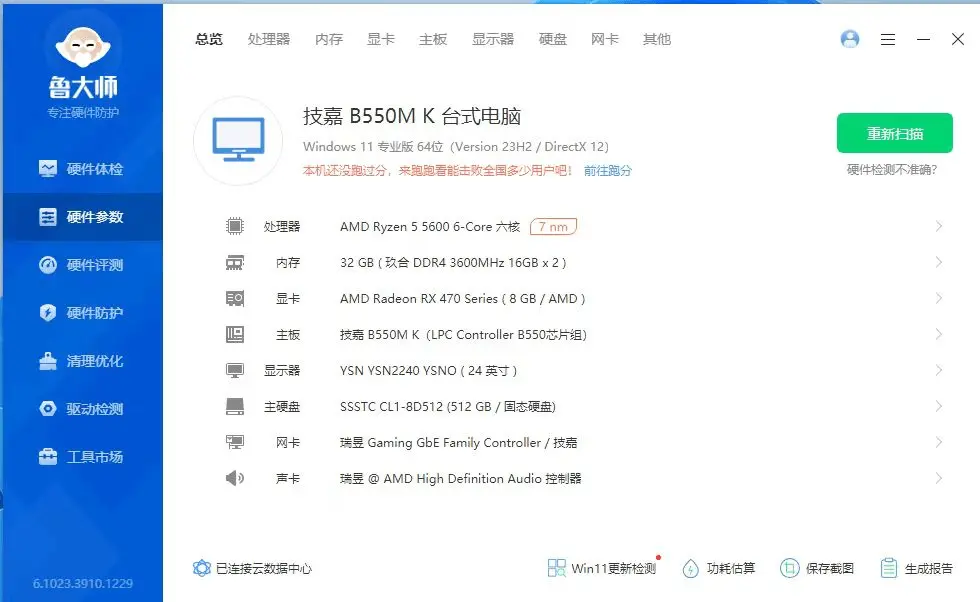Click the cloud data center icon

coord(202,568)
